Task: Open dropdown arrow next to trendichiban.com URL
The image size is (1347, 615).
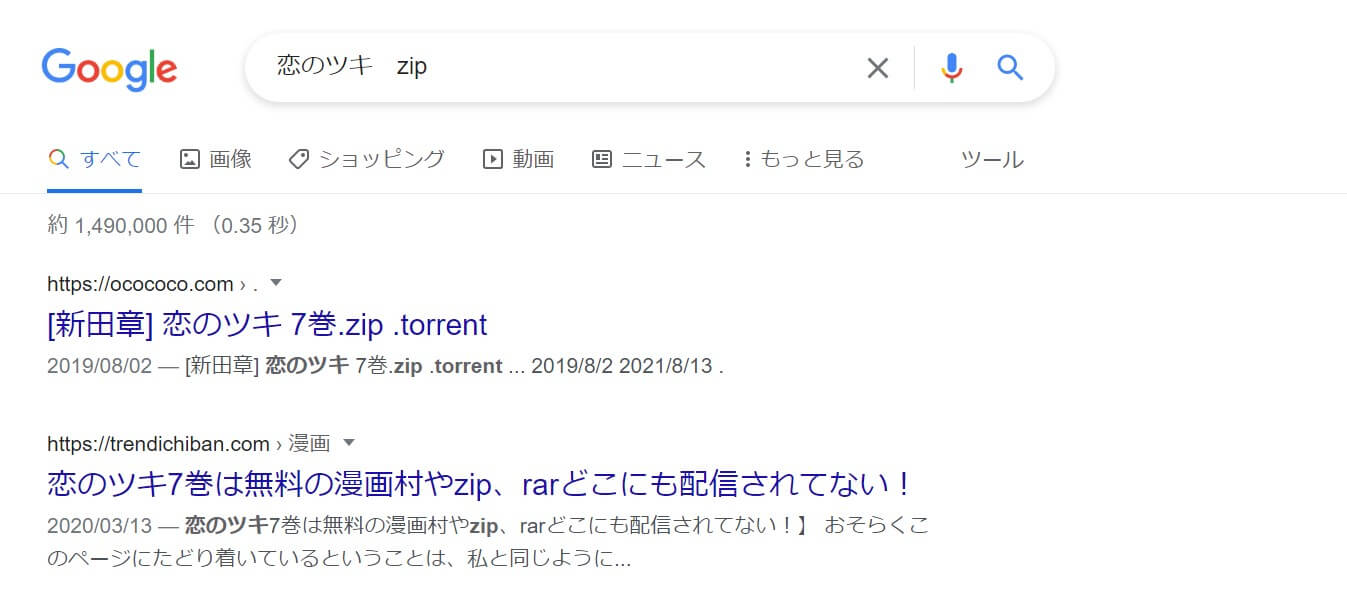Action: click(349, 443)
